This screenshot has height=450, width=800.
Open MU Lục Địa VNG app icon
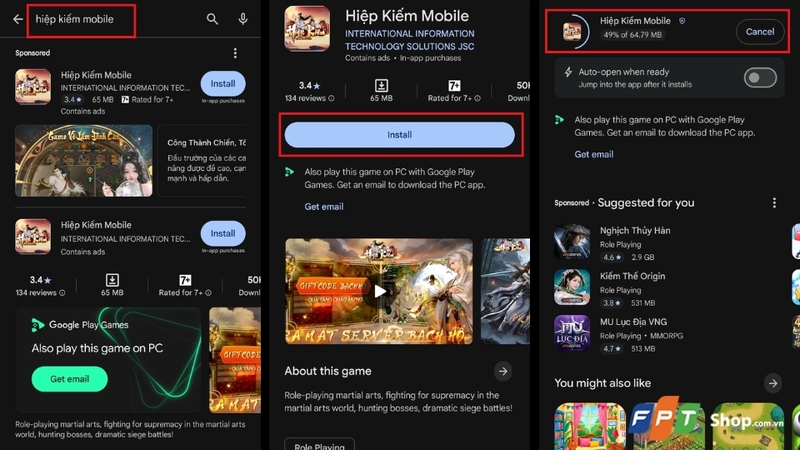click(572, 333)
